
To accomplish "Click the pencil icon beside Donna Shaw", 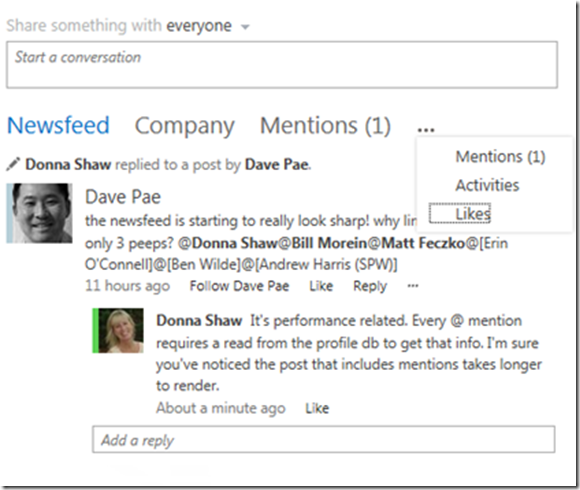I will pyautogui.click(x=13, y=164).
